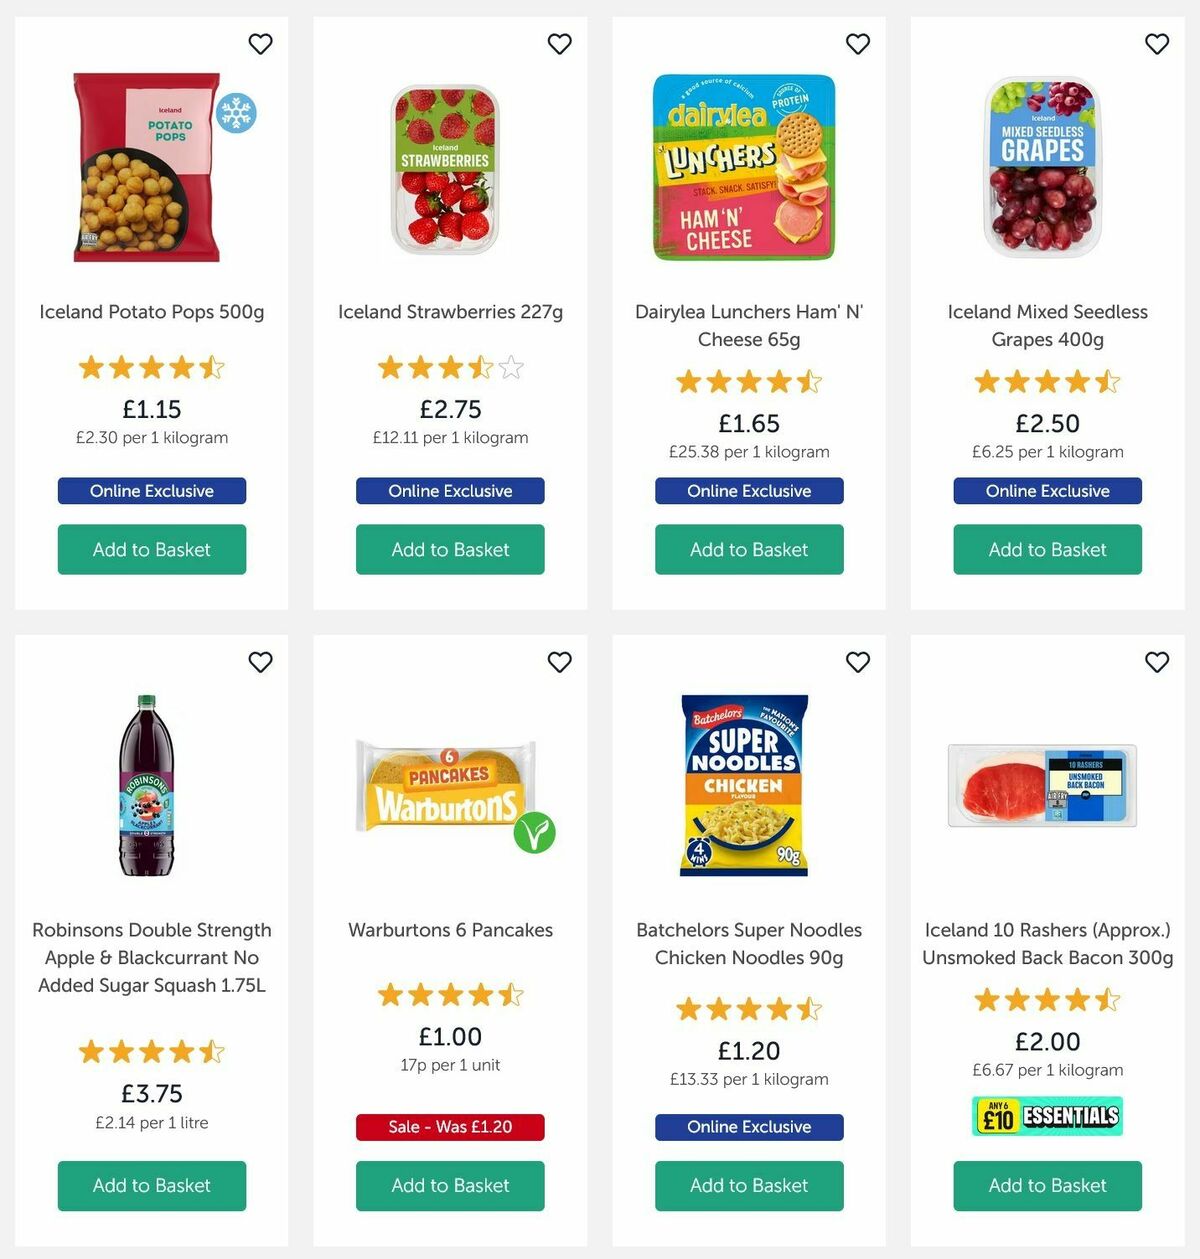Click the Online Exclusive tag on Dairylea Lunchers
This screenshot has width=1200, height=1259.
tap(748, 491)
